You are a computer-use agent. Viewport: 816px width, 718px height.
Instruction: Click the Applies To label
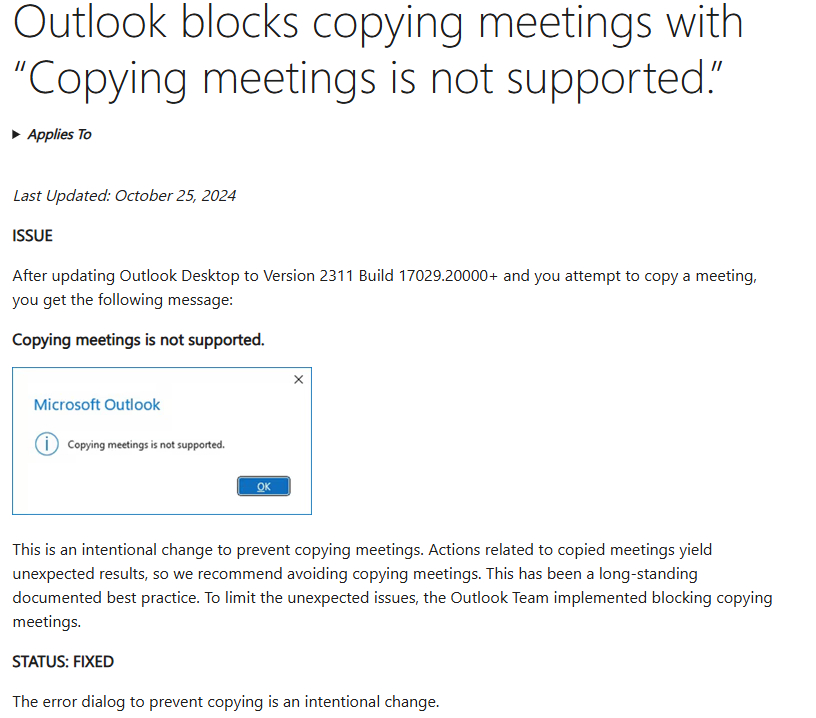pos(59,134)
